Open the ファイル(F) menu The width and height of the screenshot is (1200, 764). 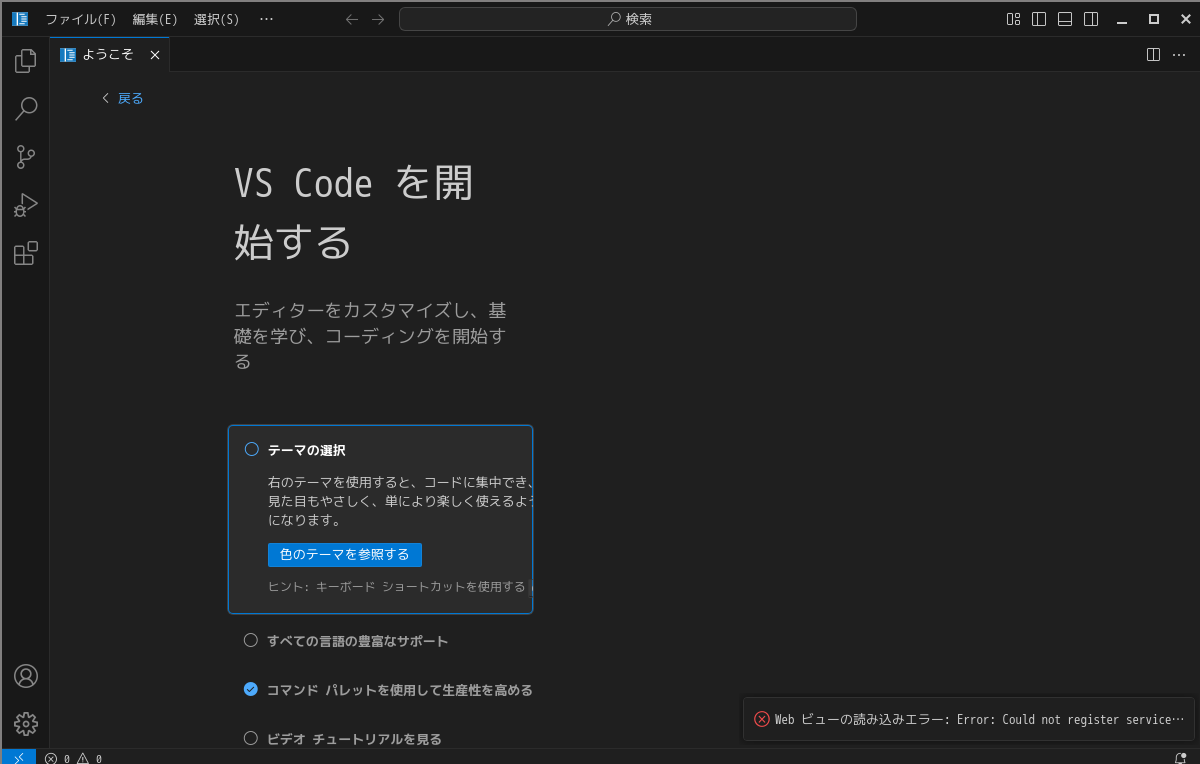pos(81,19)
